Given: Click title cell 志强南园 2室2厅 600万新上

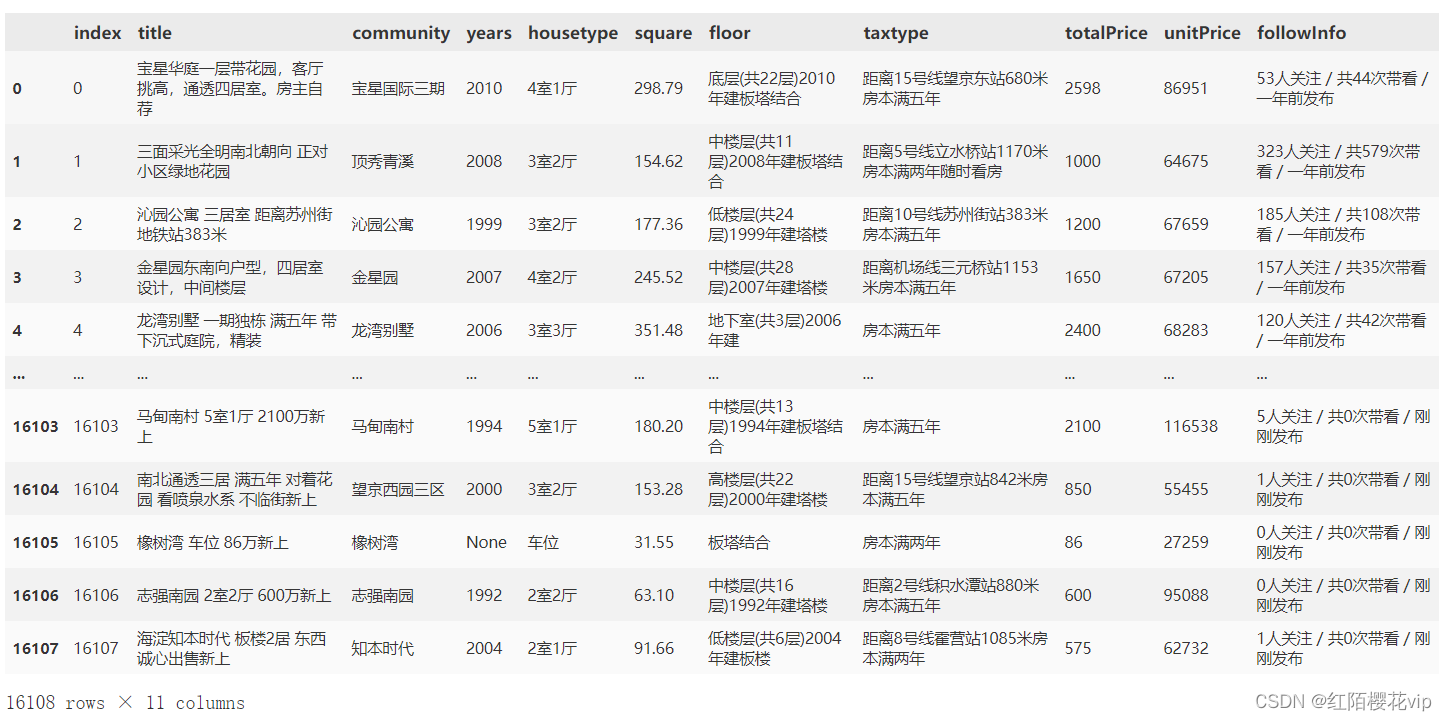Looking at the screenshot, I should point(234,595).
